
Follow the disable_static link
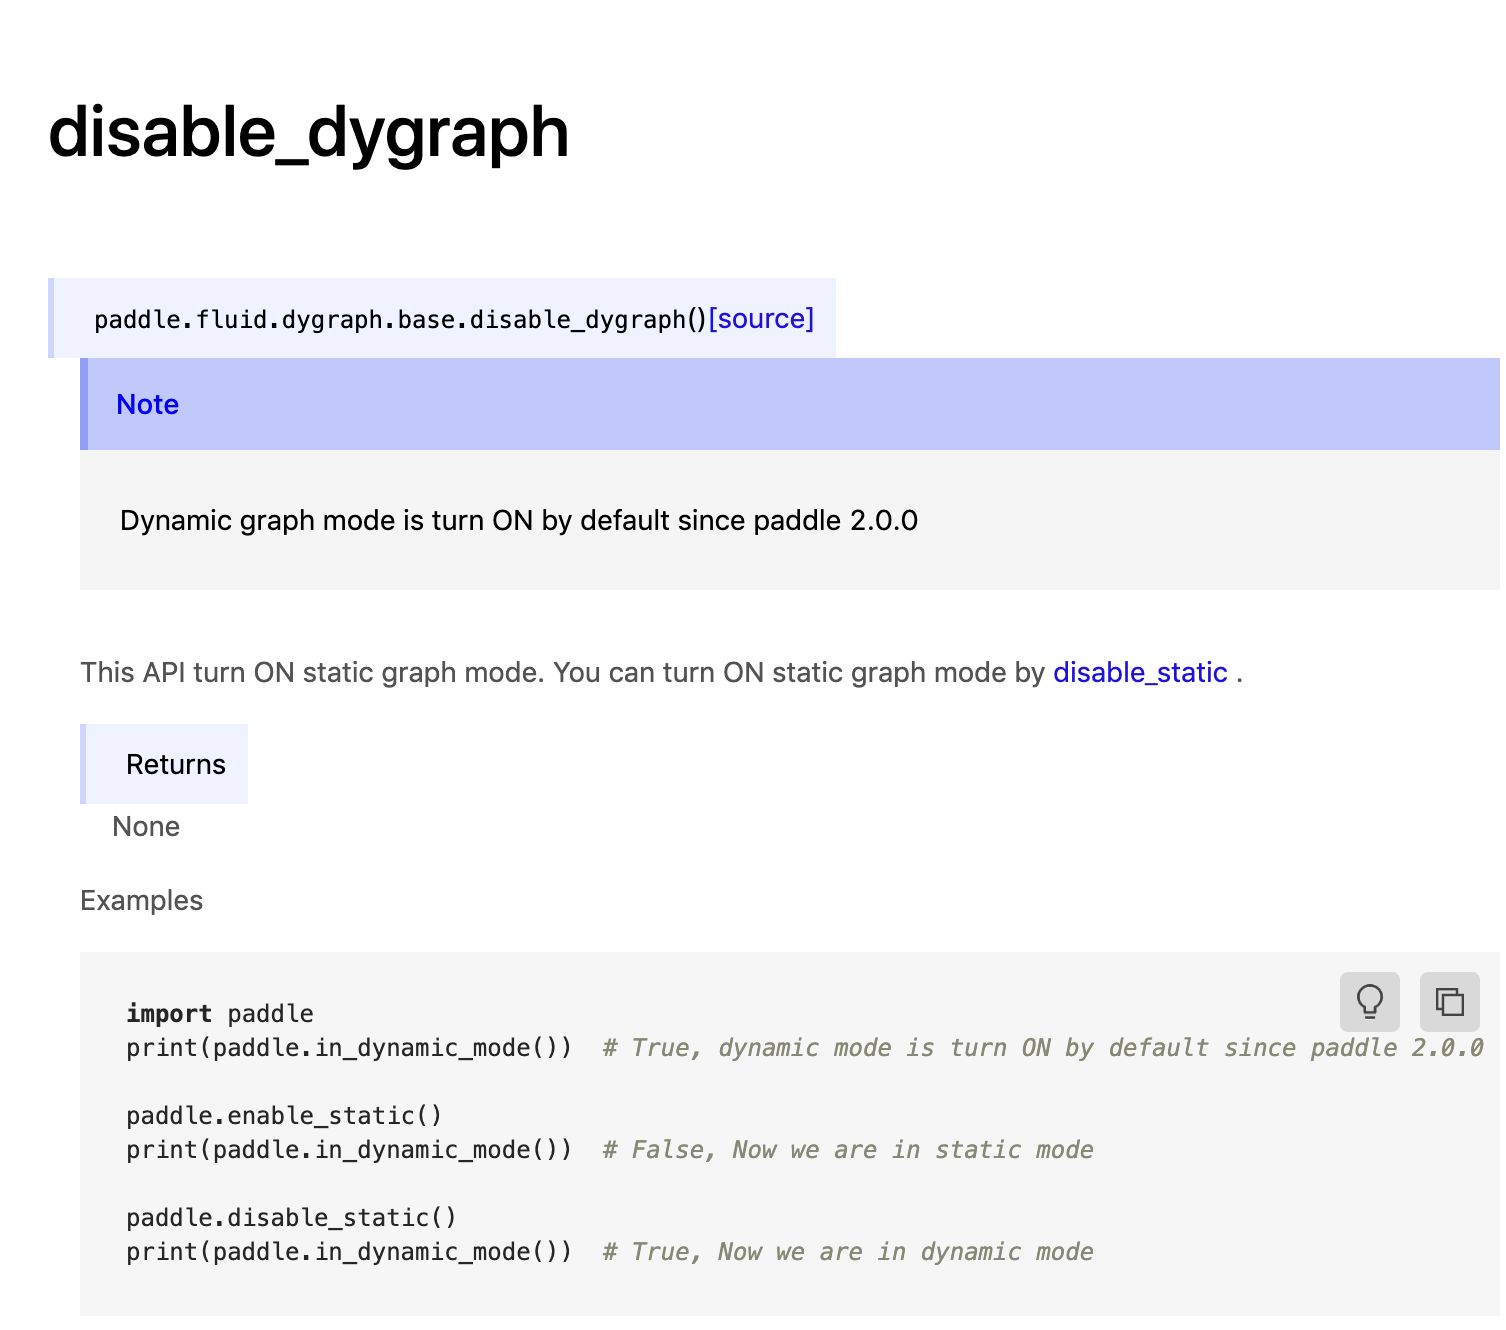(1140, 672)
